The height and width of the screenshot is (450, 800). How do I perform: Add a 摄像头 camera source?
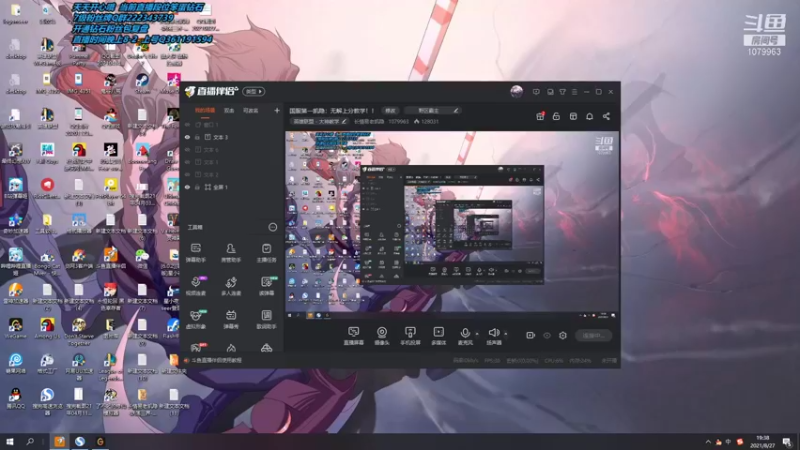tap(382, 336)
